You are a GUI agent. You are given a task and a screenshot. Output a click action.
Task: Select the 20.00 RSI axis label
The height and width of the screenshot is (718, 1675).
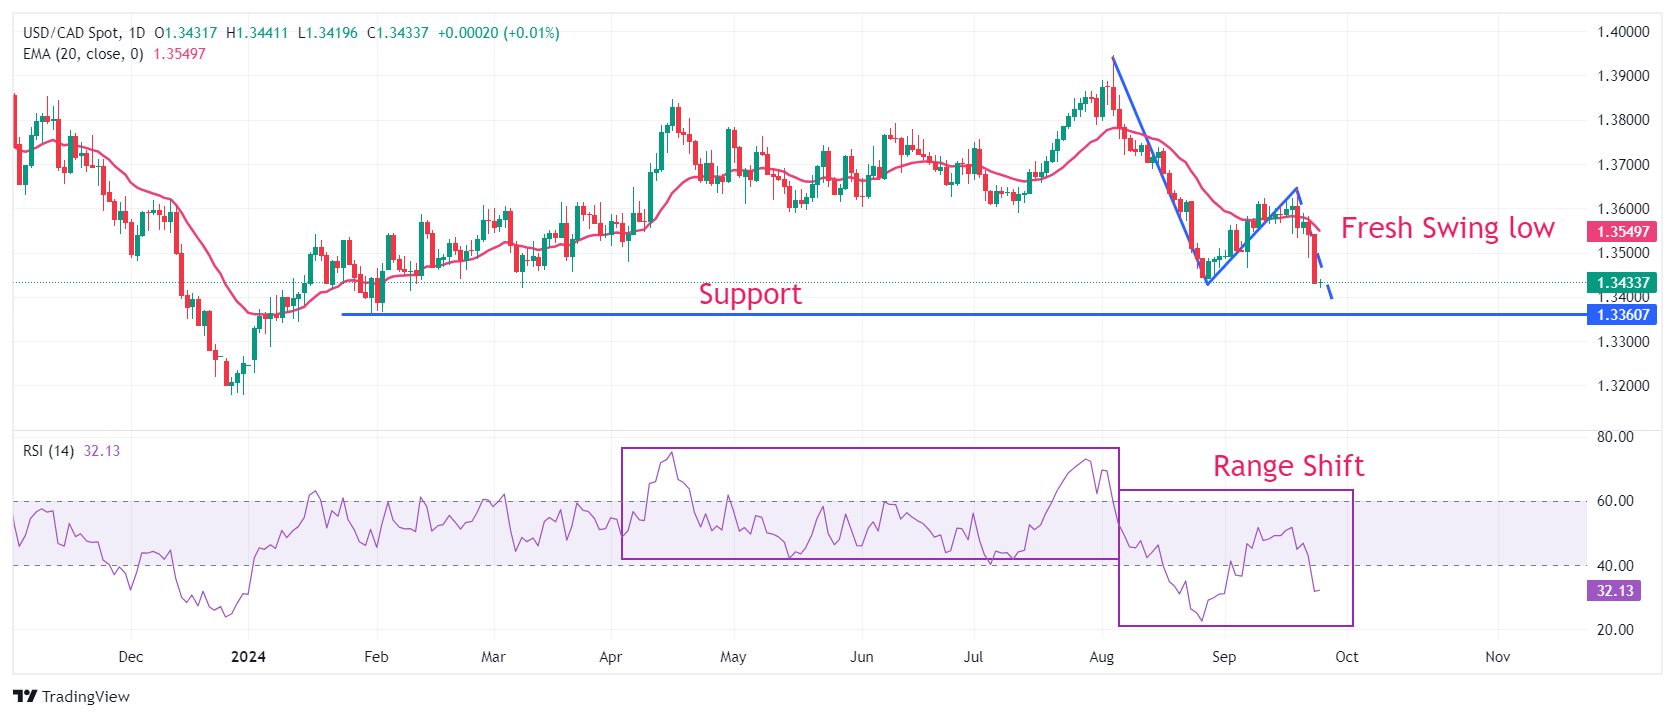coord(1615,630)
